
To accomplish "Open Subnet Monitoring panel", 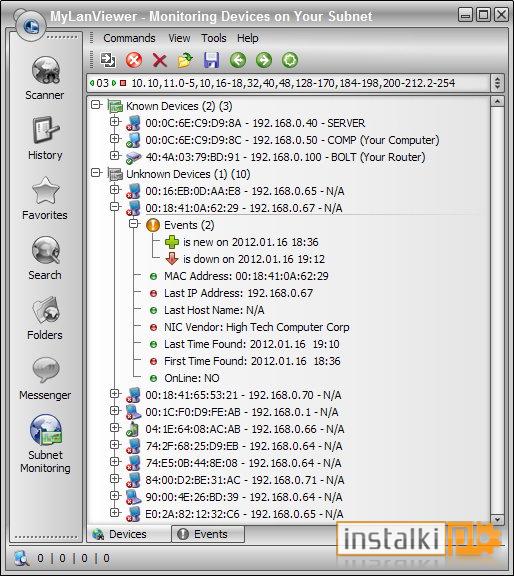I will point(46,444).
